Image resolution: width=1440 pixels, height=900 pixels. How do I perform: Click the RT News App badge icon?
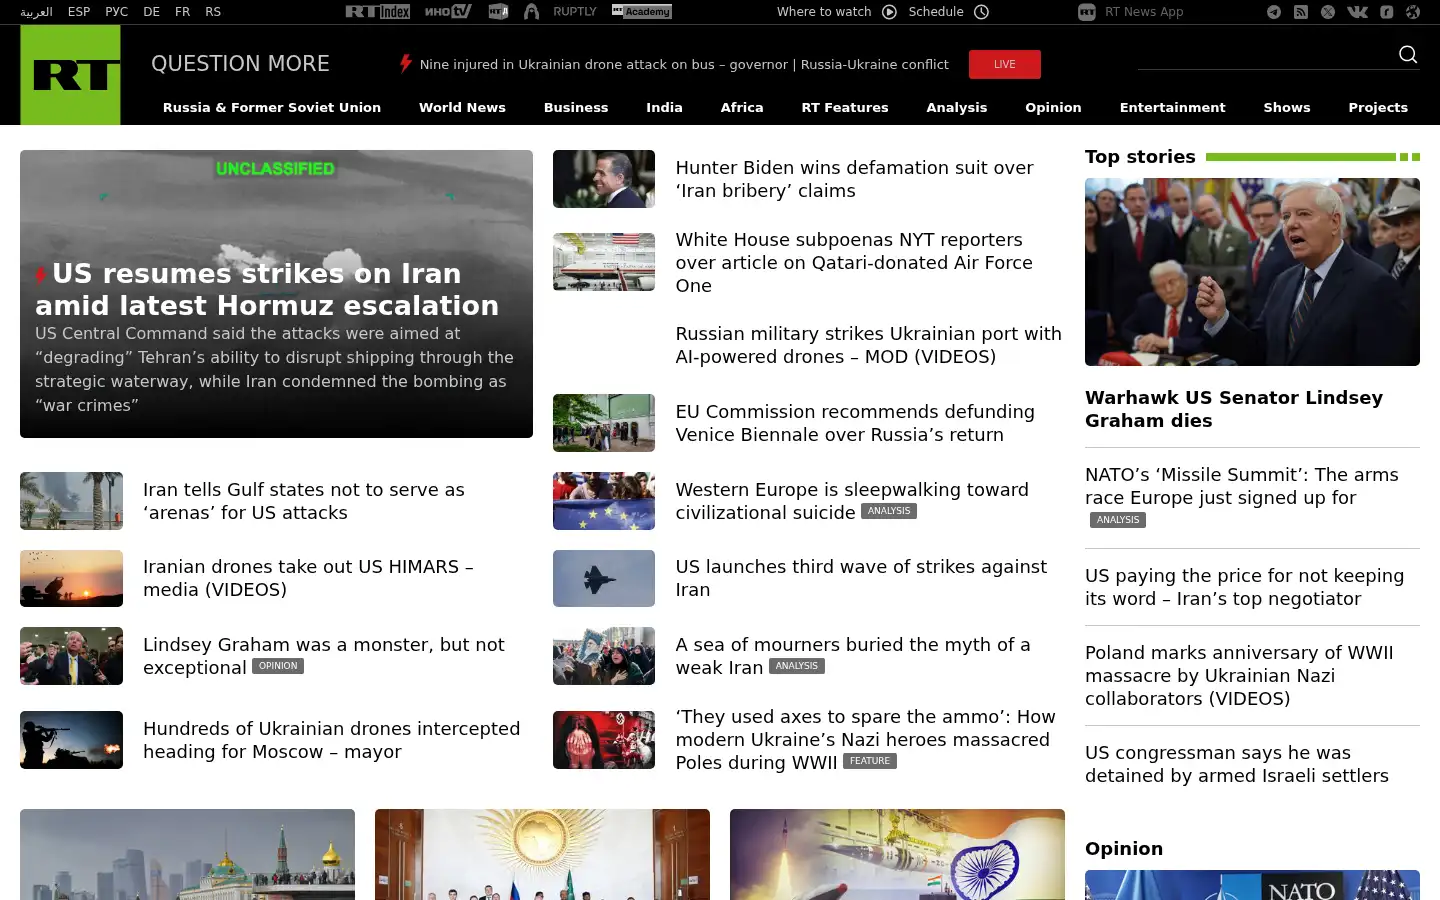1087,12
